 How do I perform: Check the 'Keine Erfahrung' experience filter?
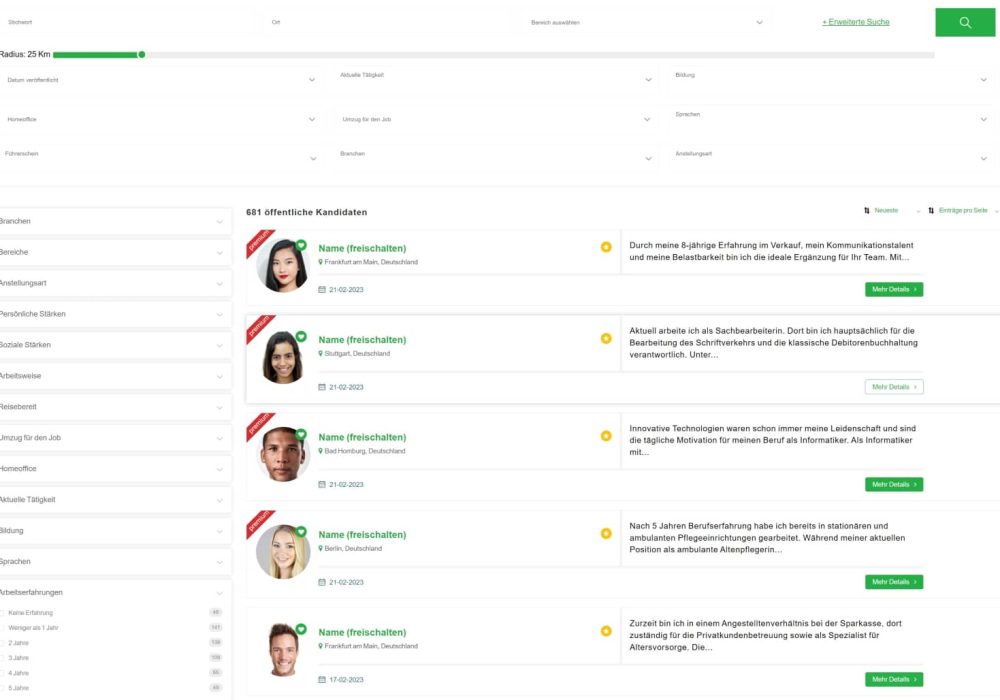(x=3, y=612)
